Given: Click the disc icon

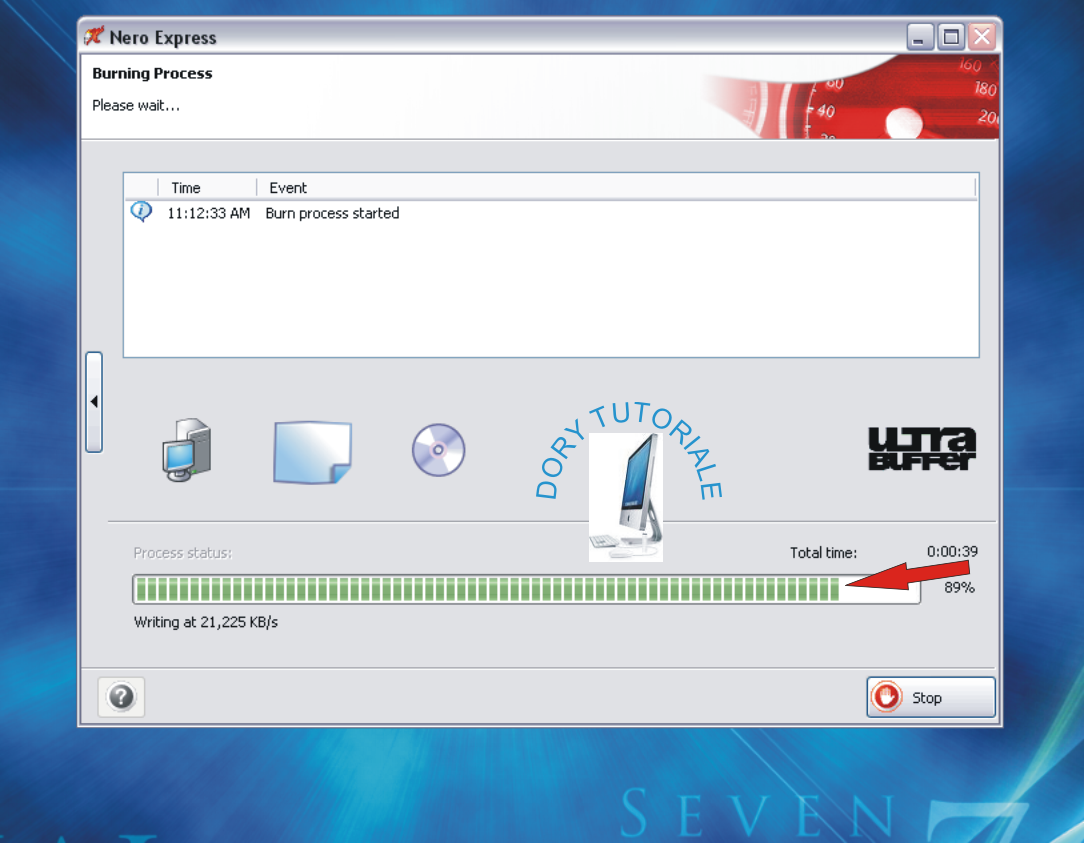Looking at the screenshot, I should point(438,450).
